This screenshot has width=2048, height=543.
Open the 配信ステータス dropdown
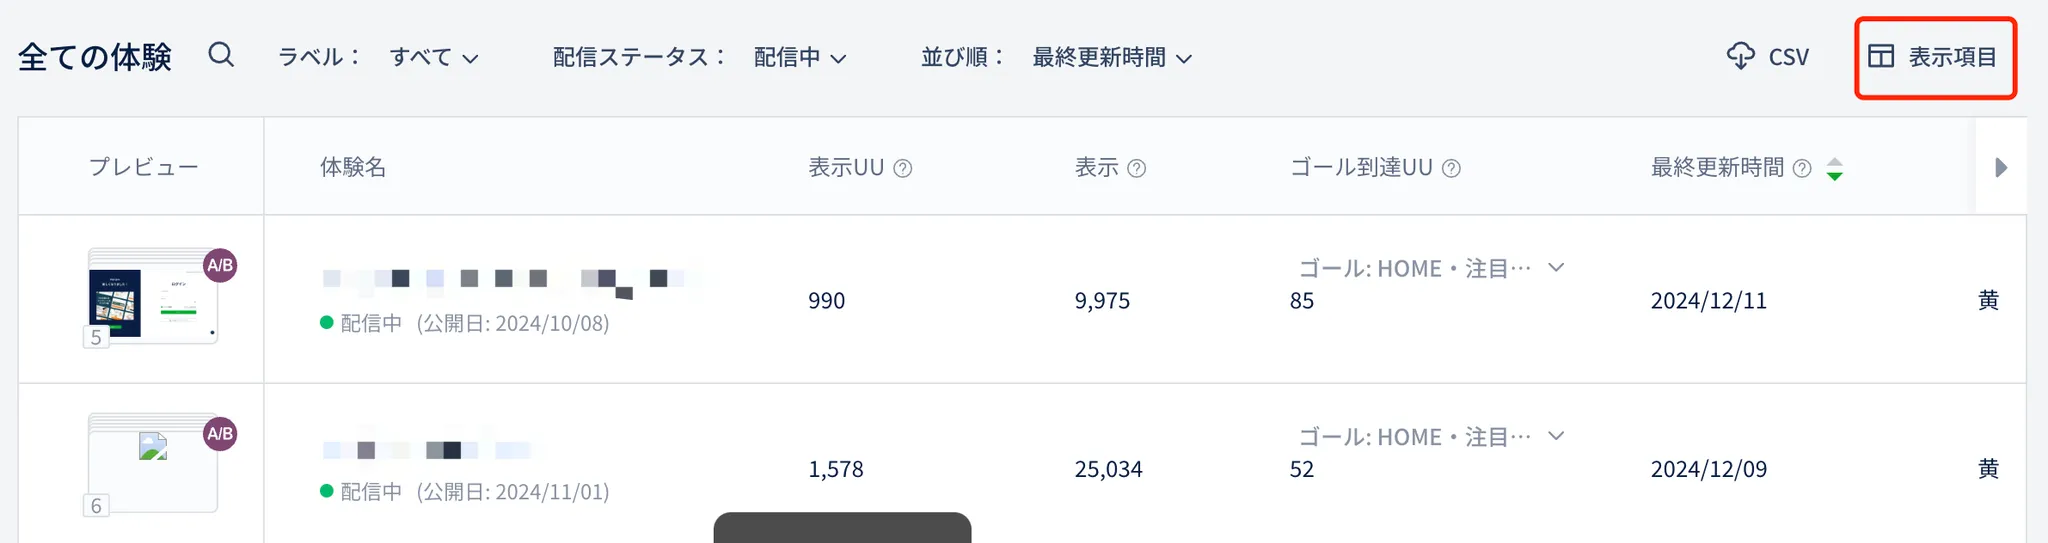click(x=800, y=58)
